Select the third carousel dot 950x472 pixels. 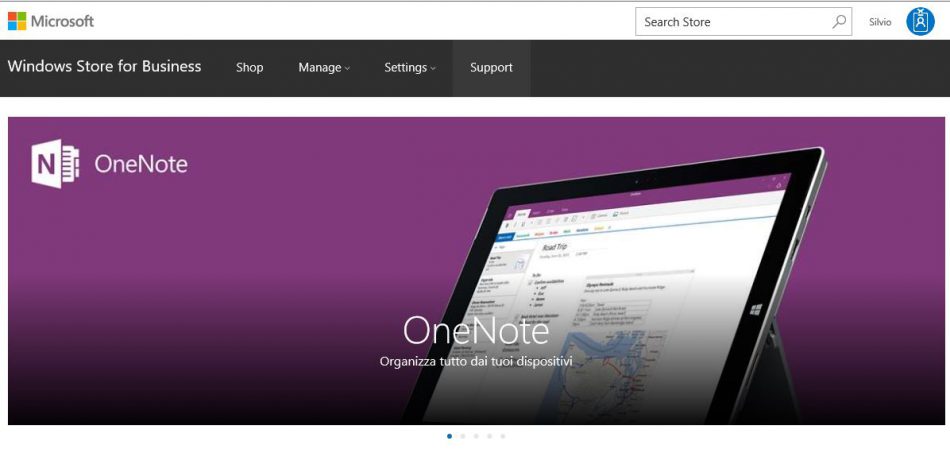click(476, 436)
